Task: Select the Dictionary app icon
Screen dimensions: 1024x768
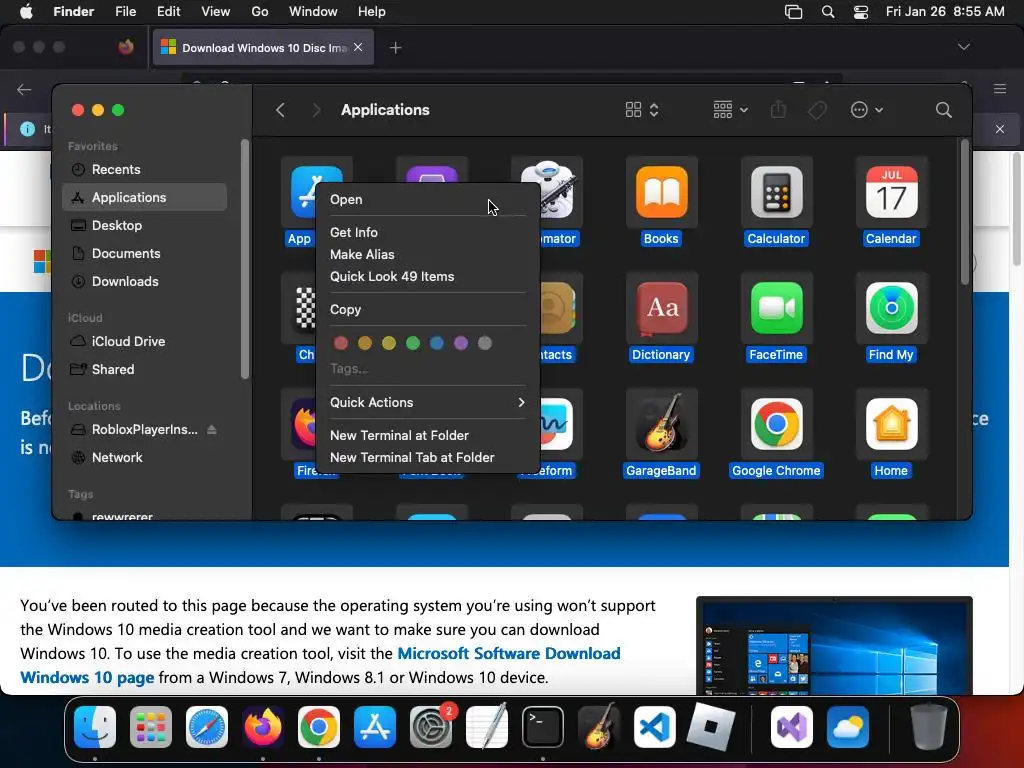Action: (662, 308)
